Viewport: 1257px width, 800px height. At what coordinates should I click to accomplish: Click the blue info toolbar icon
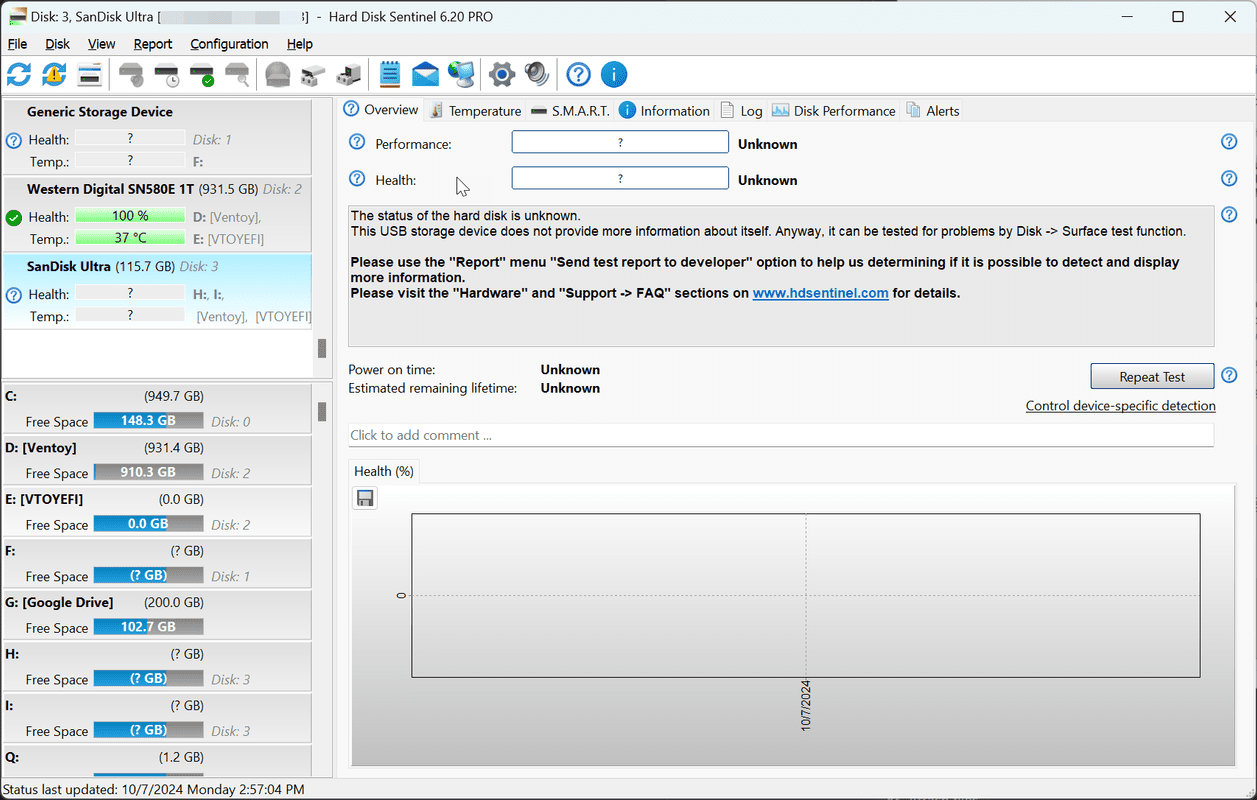(x=613, y=74)
